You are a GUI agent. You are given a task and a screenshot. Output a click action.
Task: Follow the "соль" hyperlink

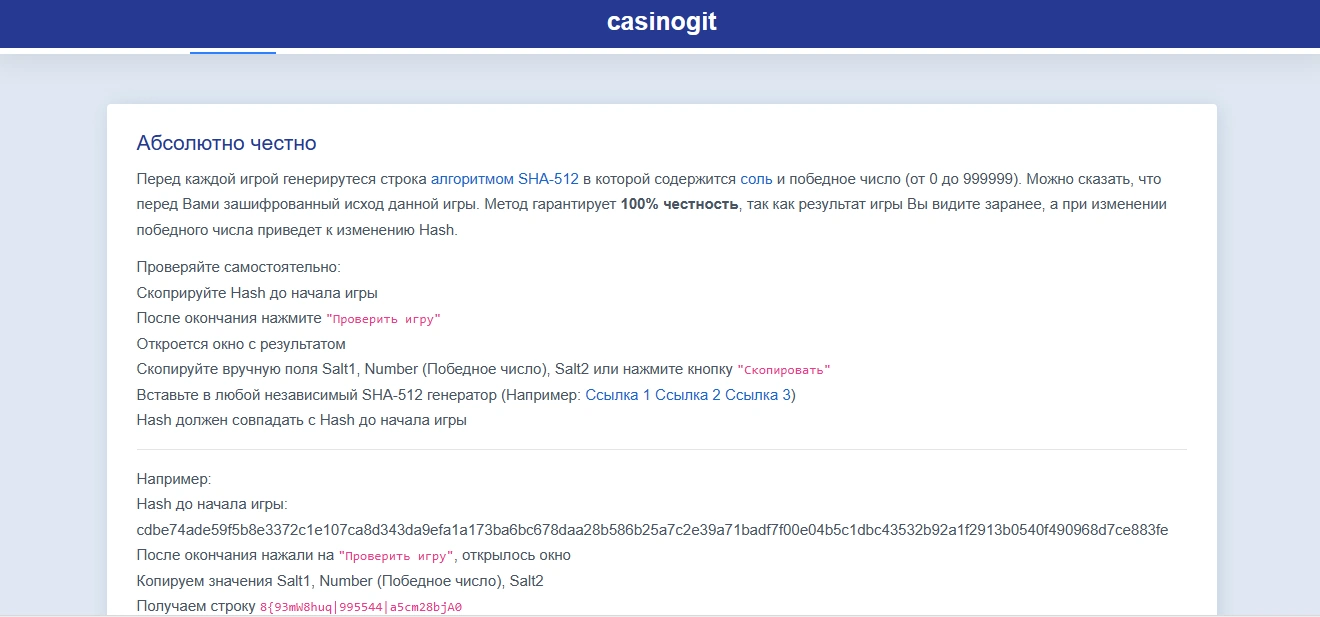point(756,180)
